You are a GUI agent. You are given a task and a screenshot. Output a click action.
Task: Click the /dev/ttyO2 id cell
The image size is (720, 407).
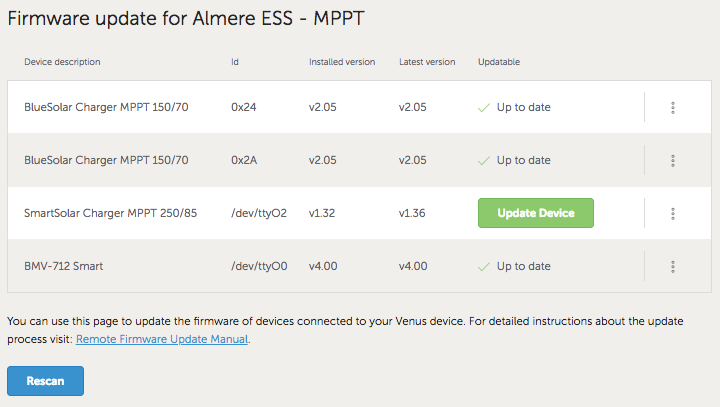(x=259, y=213)
